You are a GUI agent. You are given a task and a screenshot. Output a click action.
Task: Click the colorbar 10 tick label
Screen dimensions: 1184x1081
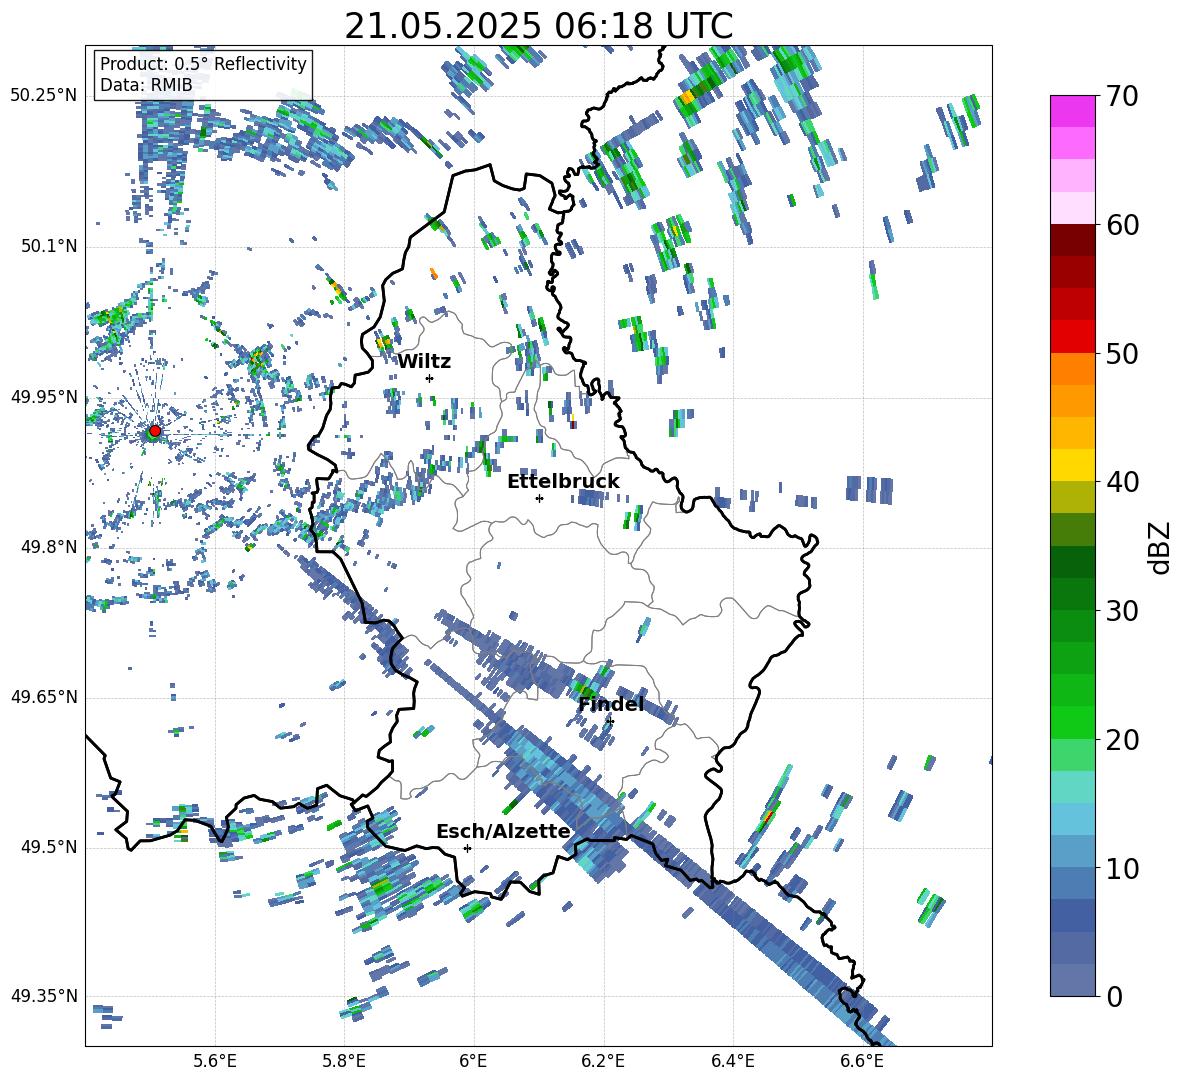[x=1122, y=868]
